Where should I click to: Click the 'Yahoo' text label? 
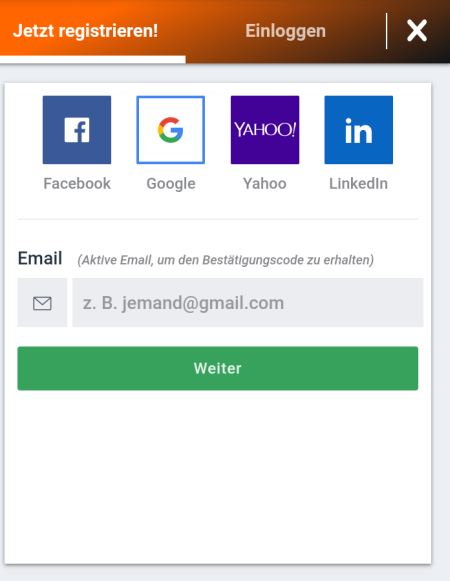click(265, 184)
